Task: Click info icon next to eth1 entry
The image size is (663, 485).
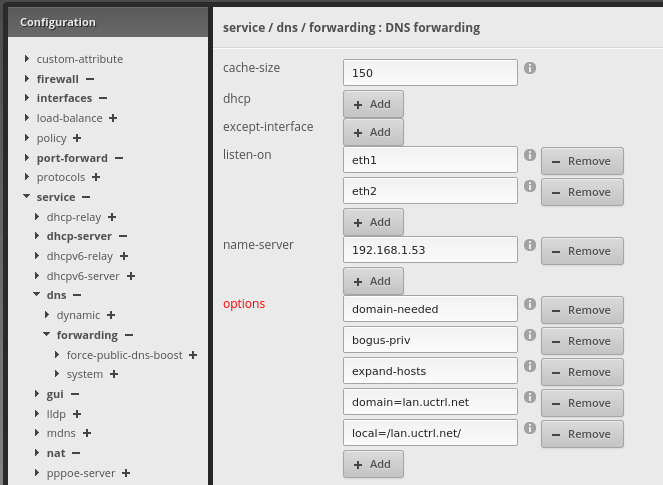Action: (x=530, y=156)
